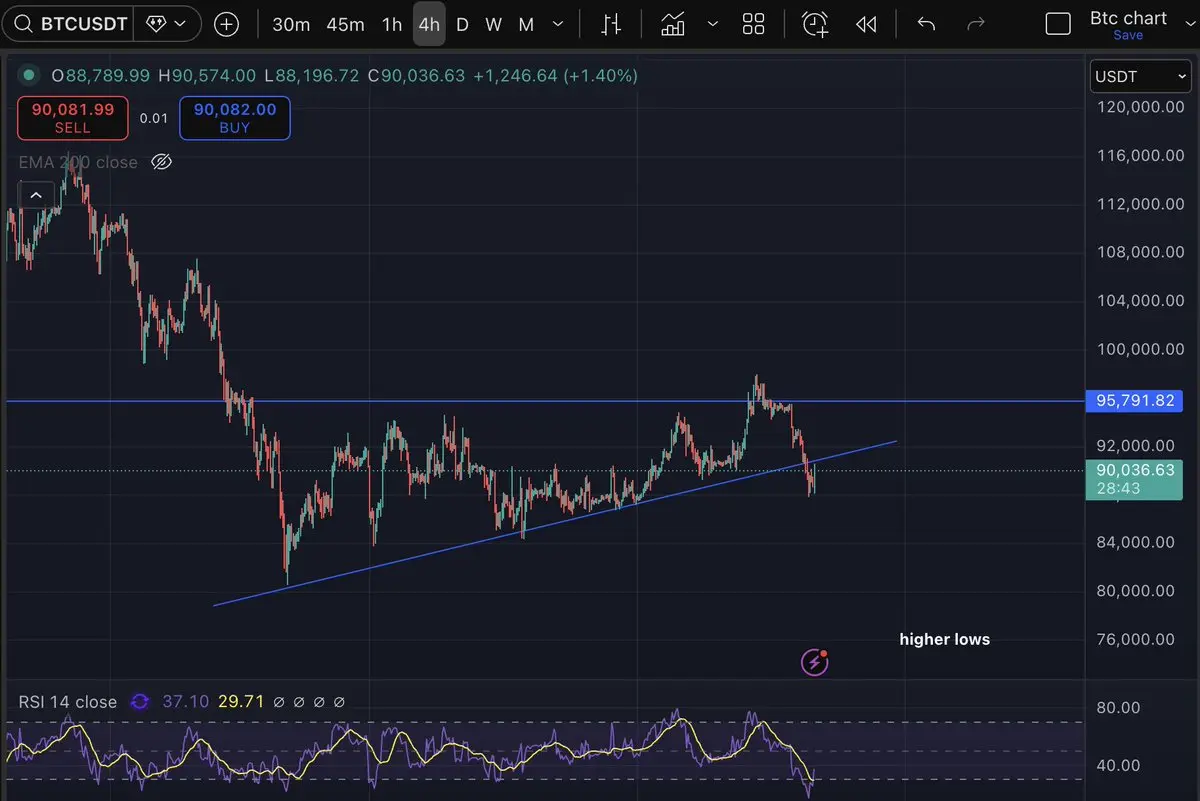Switch to the D daily timeframe
1200x801 pixels.
(462, 24)
